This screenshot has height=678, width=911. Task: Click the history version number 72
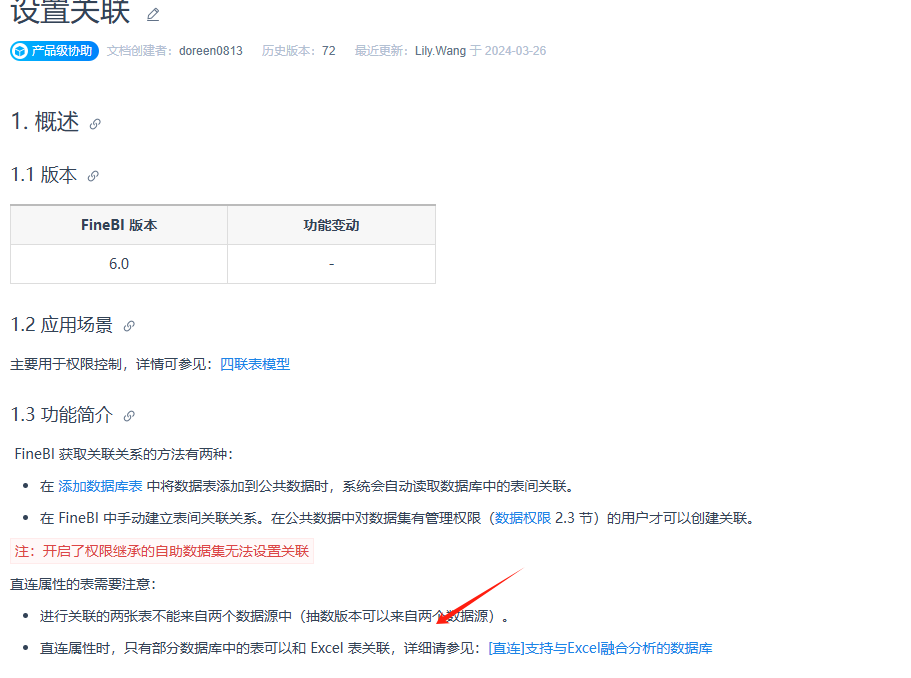coord(329,51)
